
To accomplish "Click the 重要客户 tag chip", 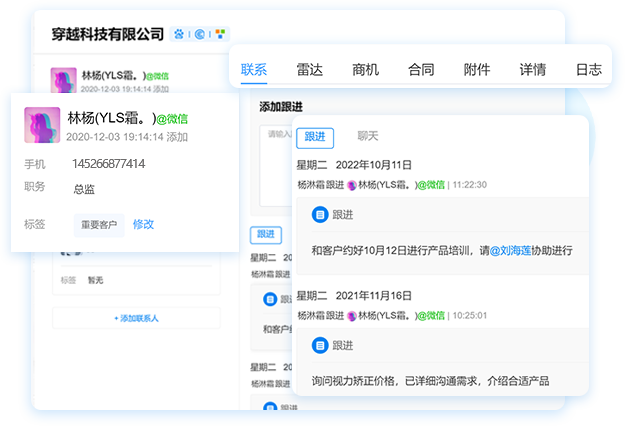I will (x=99, y=225).
